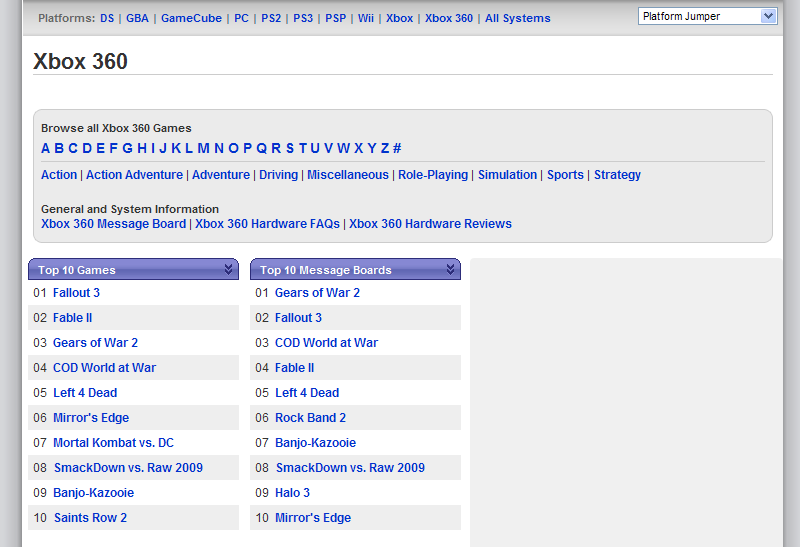Image resolution: width=800 pixels, height=547 pixels.
Task: Open Mirror's Edge message board
Action: 313,518
